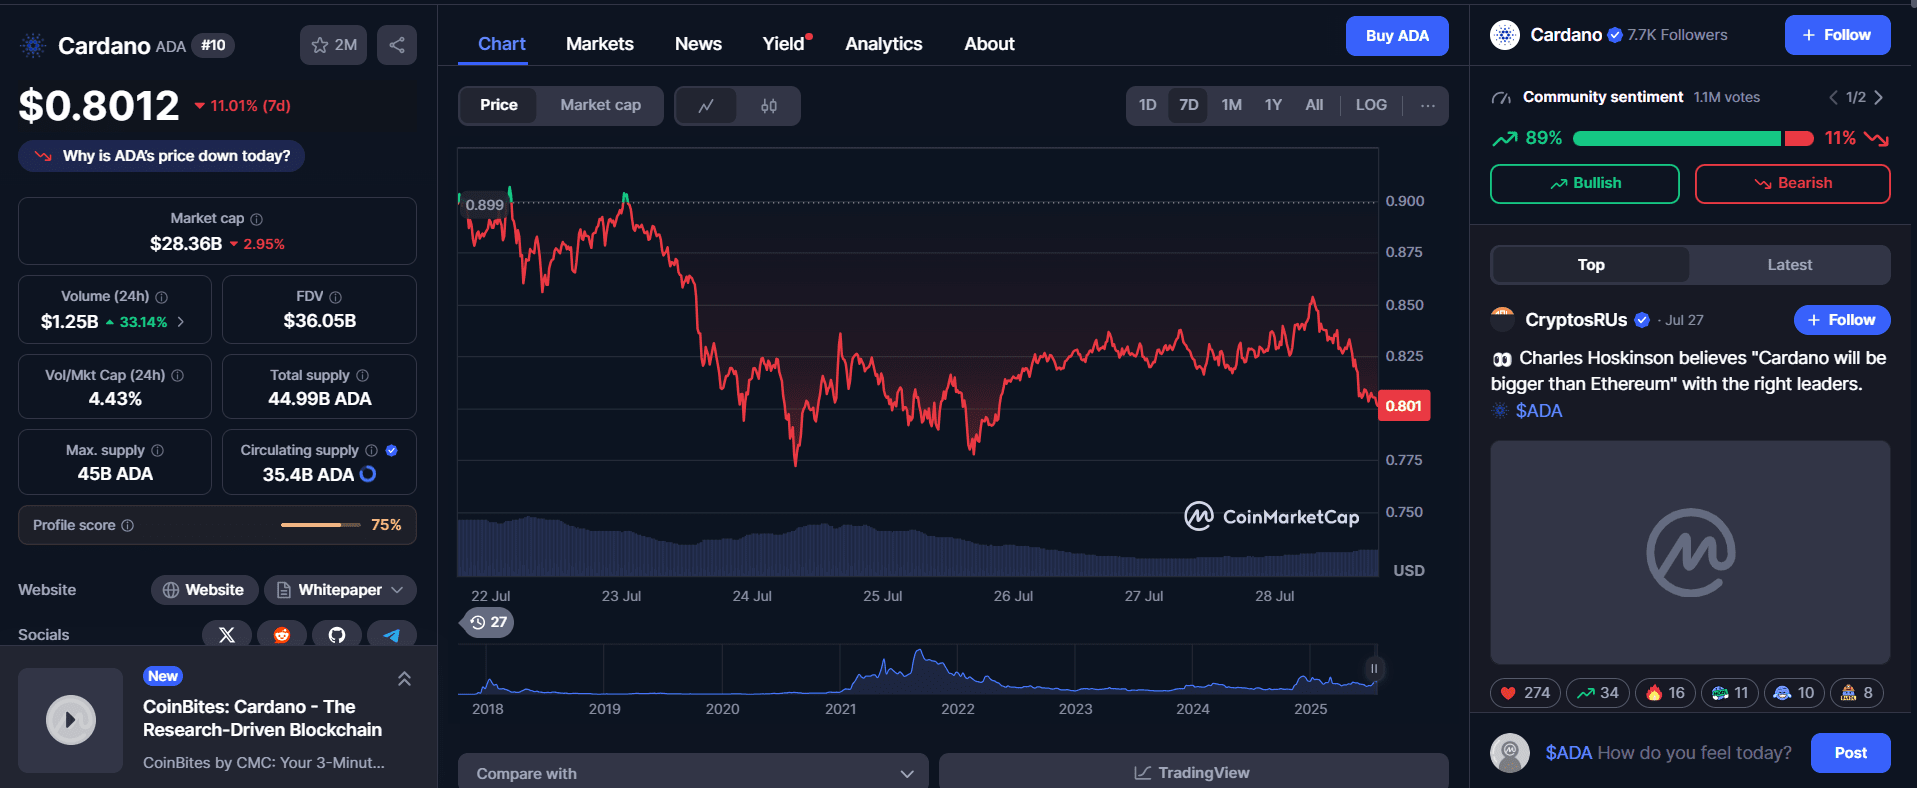This screenshot has height=788, width=1917.
Task: Select the 1M time range
Action: tap(1231, 105)
